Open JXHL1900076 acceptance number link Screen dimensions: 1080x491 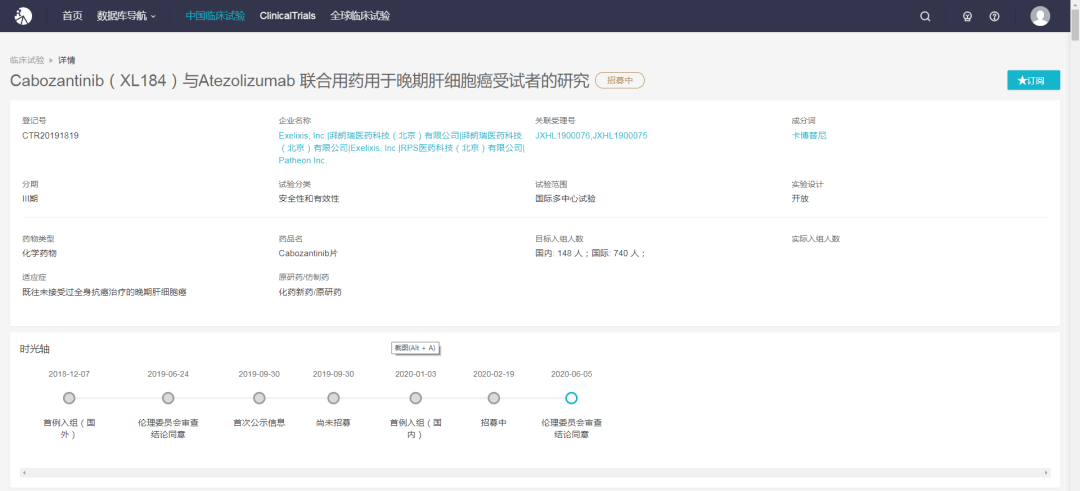563,136
